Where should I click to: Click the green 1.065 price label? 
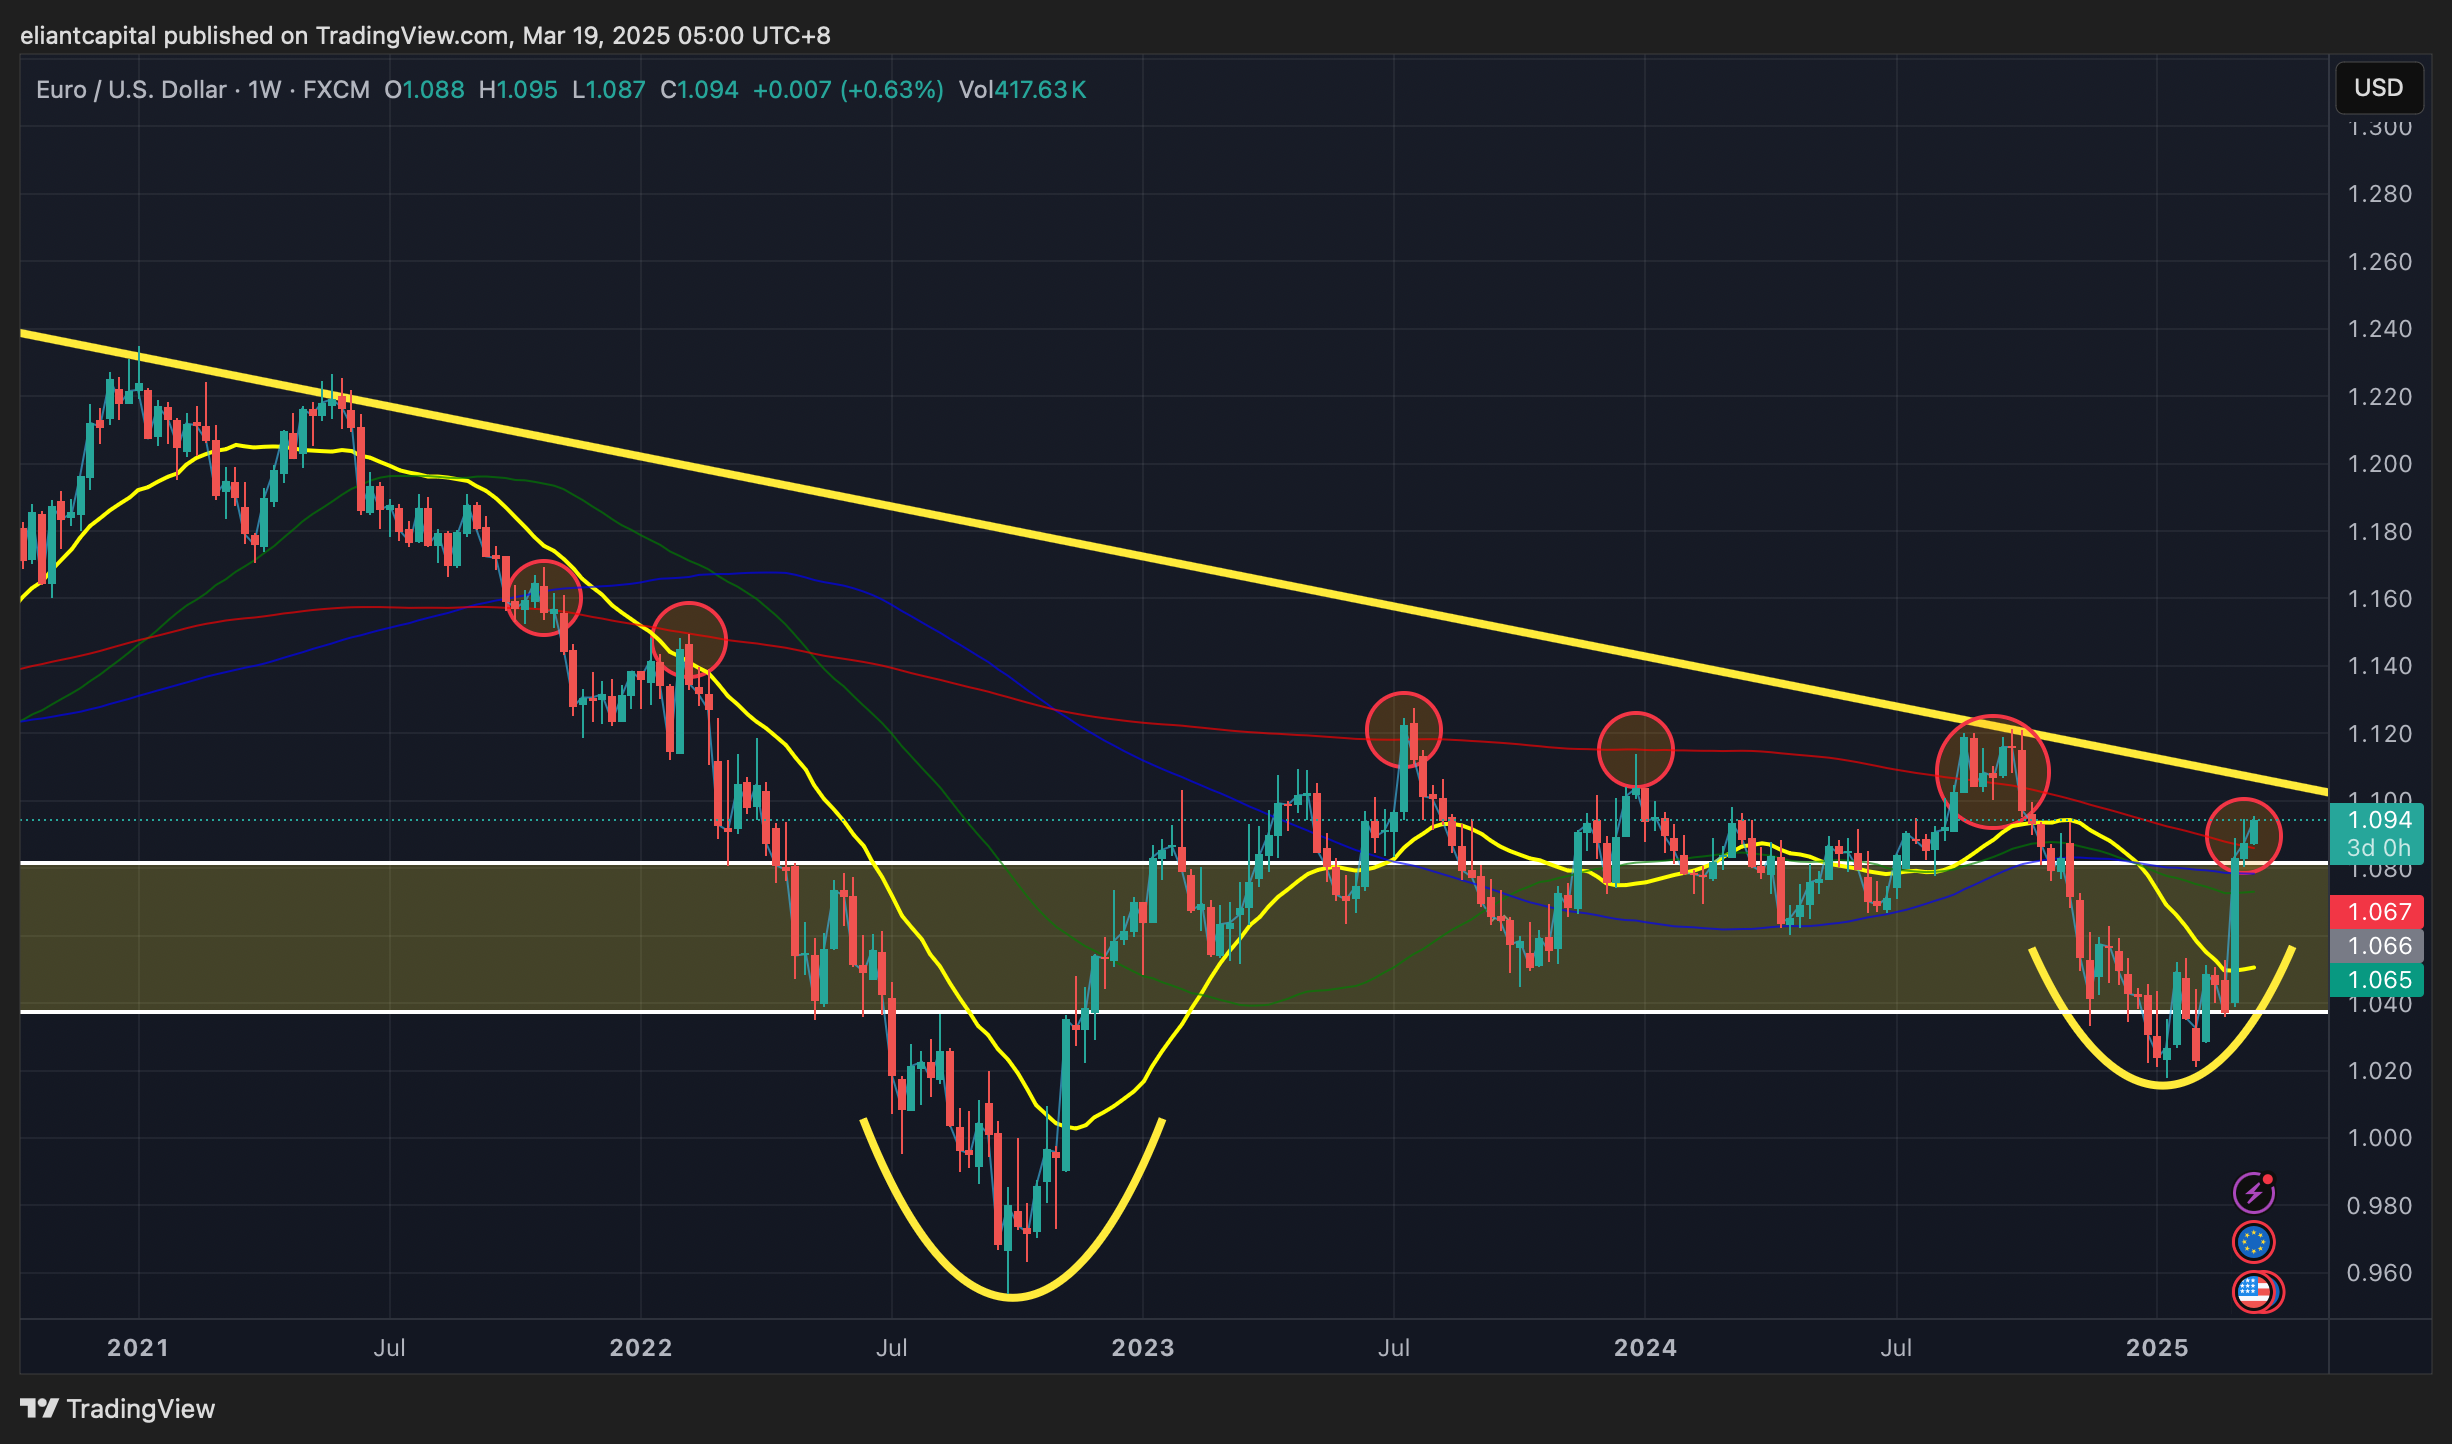click(2379, 980)
